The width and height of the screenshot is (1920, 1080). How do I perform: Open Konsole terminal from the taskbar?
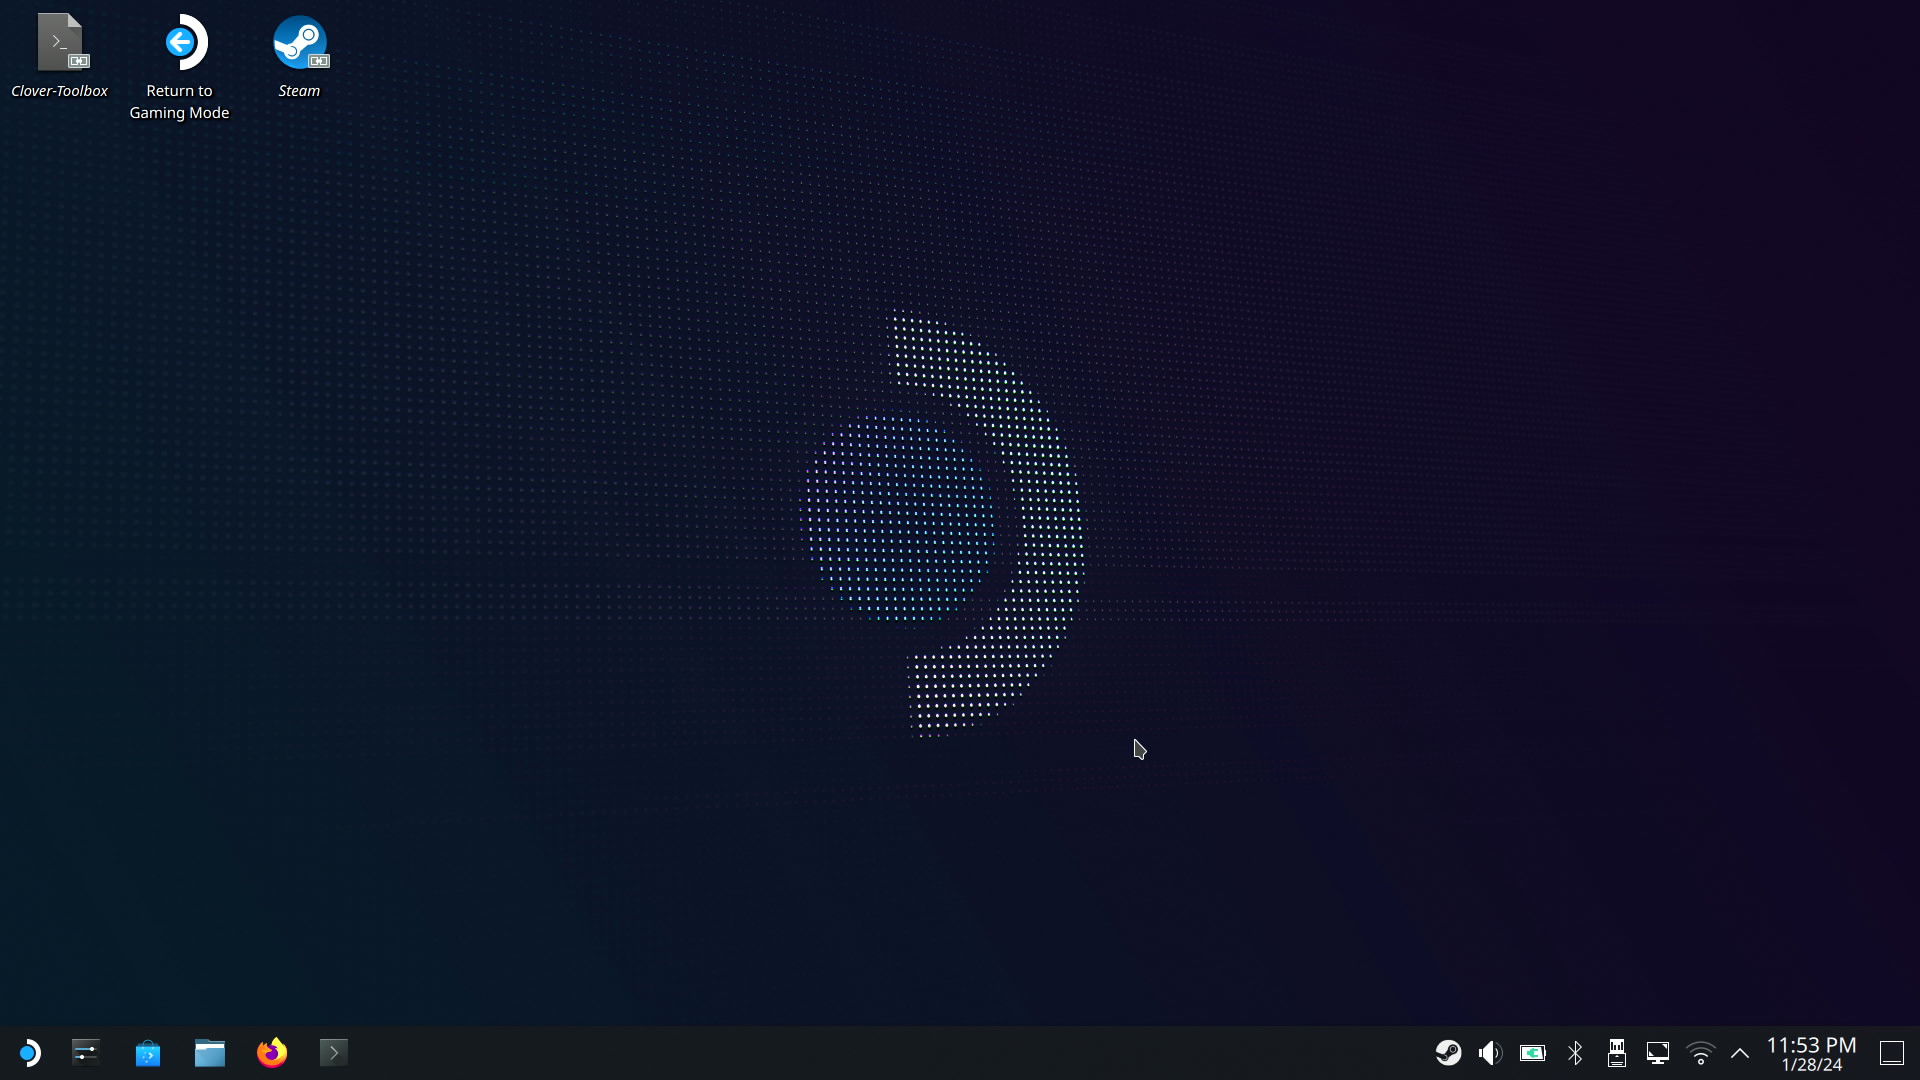coord(334,1053)
